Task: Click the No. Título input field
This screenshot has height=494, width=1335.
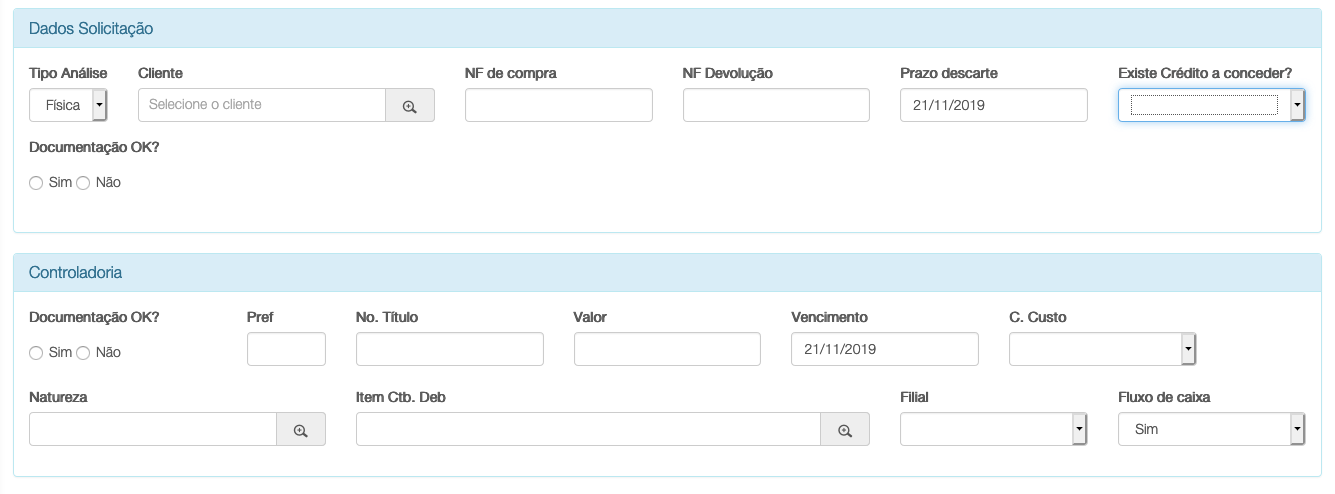Action: [x=450, y=349]
